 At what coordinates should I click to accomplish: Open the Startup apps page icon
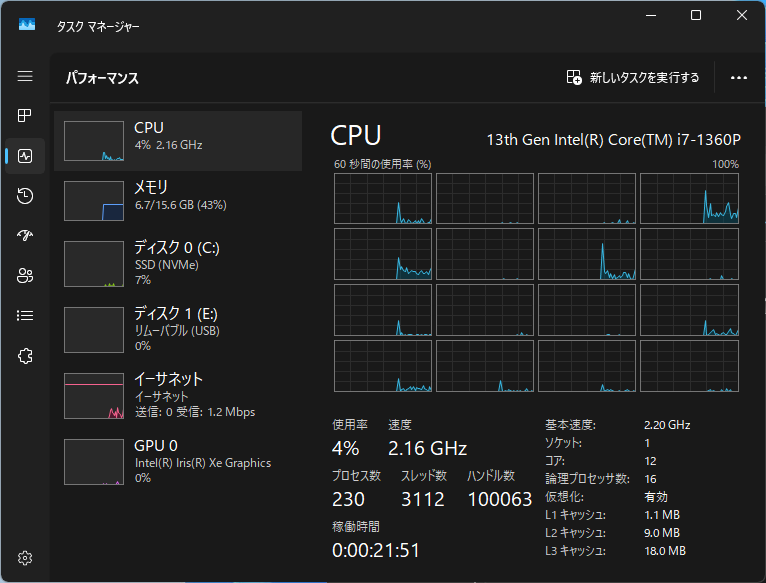tap(25, 236)
